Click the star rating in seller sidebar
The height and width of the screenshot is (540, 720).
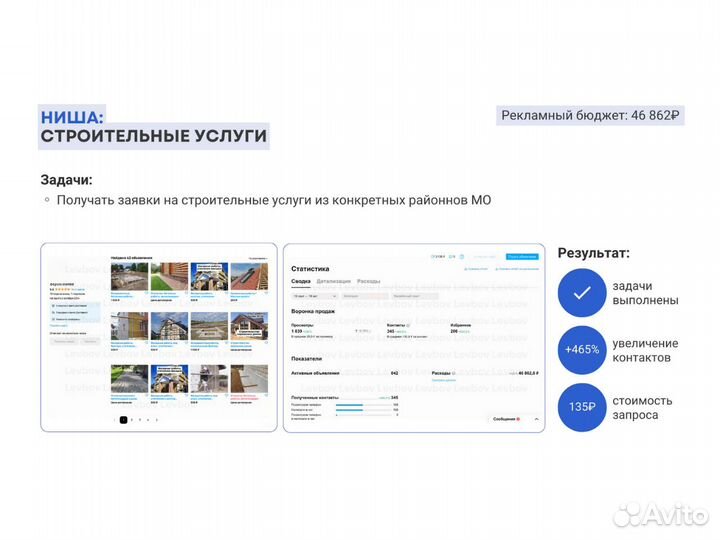[x=63, y=290]
